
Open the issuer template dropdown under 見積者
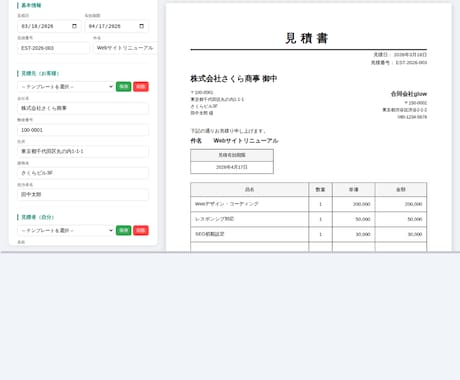(66, 230)
